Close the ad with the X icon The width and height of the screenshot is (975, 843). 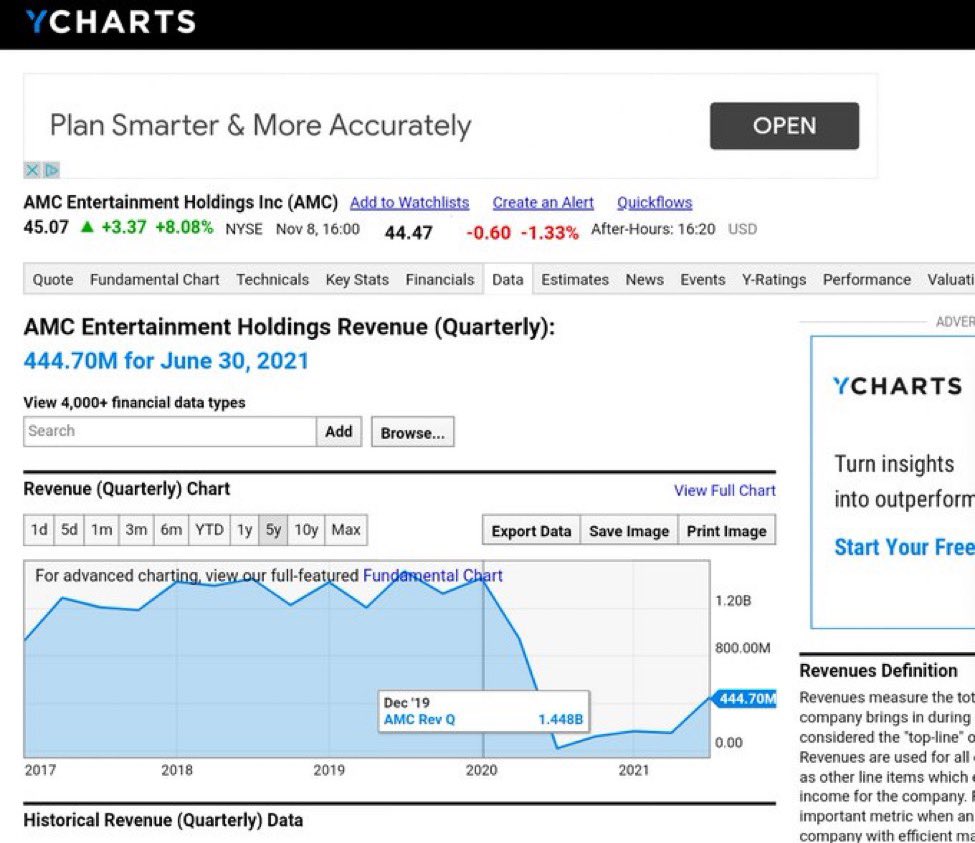(x=32, y=170)
